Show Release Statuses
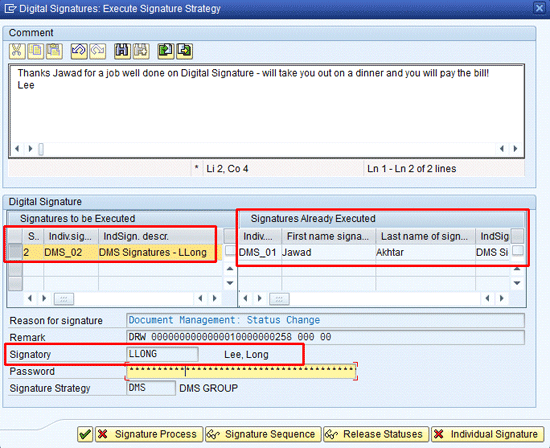 coord(376,434)
